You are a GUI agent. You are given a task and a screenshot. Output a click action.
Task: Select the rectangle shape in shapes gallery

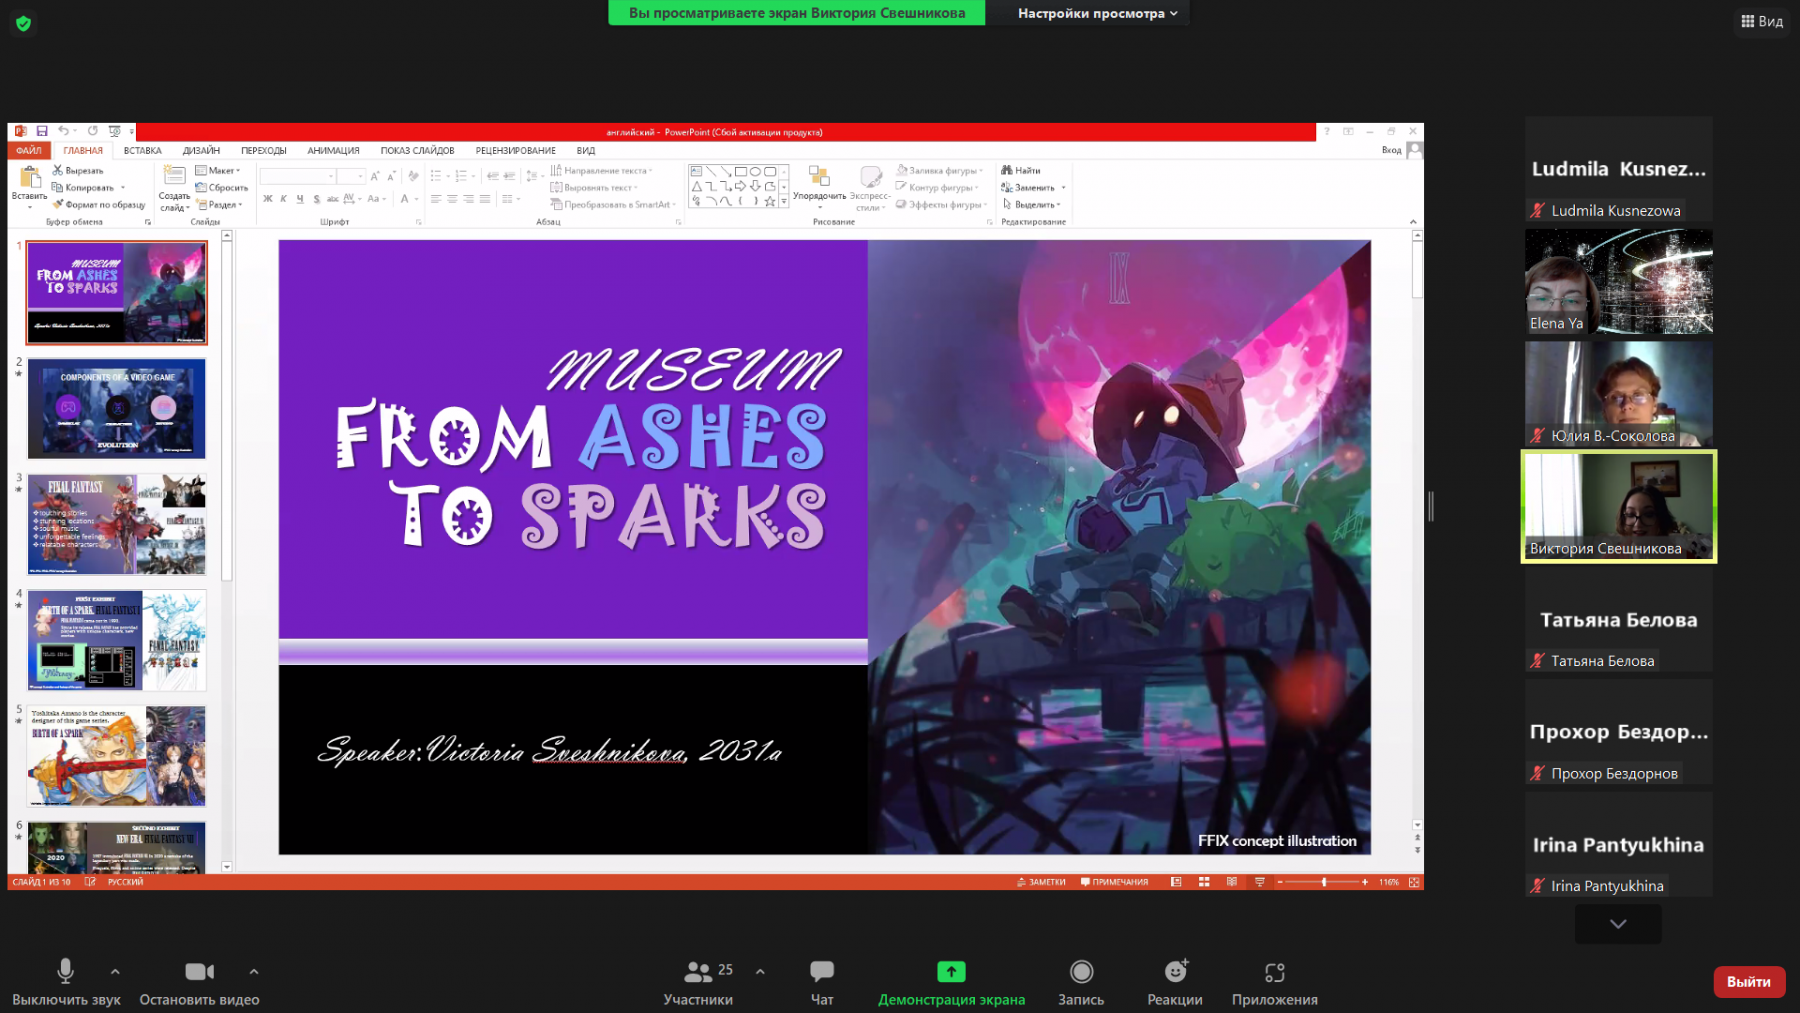tap(741, 171)
